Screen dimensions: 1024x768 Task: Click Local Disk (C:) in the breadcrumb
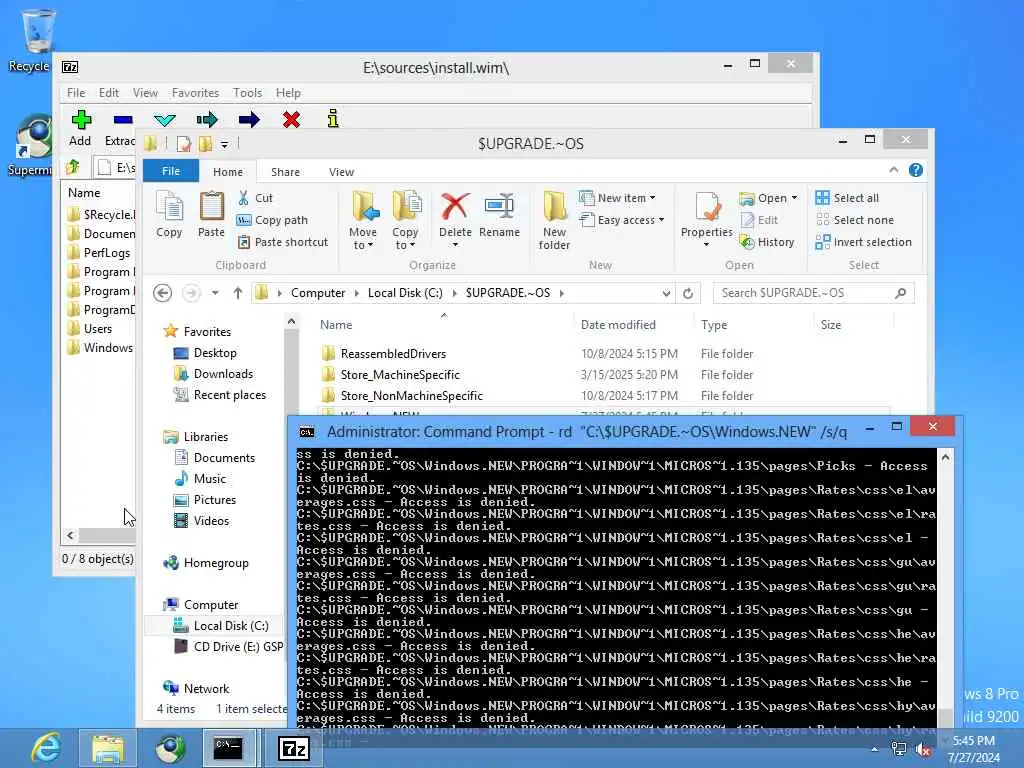click(405, 293)
